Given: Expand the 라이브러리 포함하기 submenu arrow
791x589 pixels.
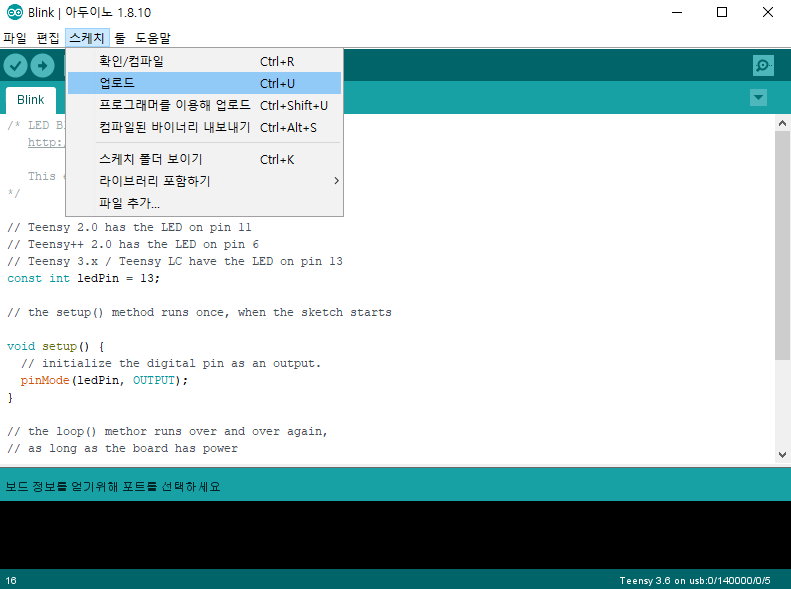Looking at the screenshot, I should (x=336, y=181).
